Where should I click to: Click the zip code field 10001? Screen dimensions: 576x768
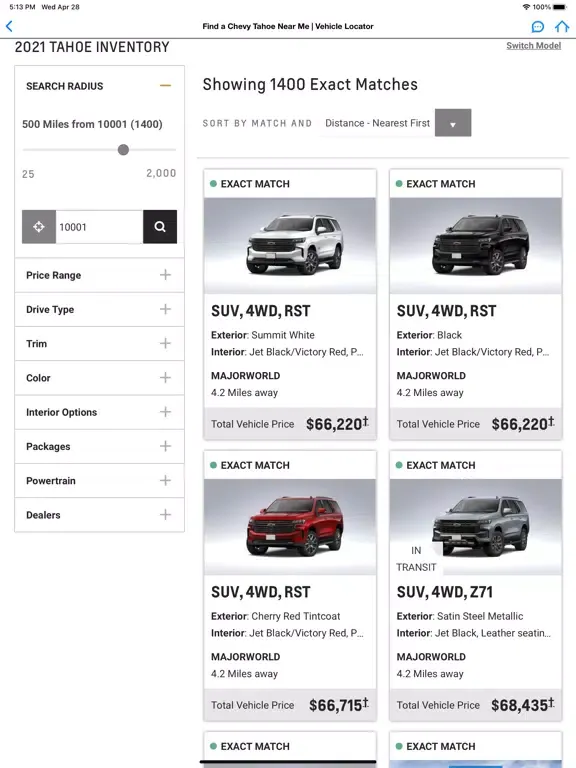99,227
